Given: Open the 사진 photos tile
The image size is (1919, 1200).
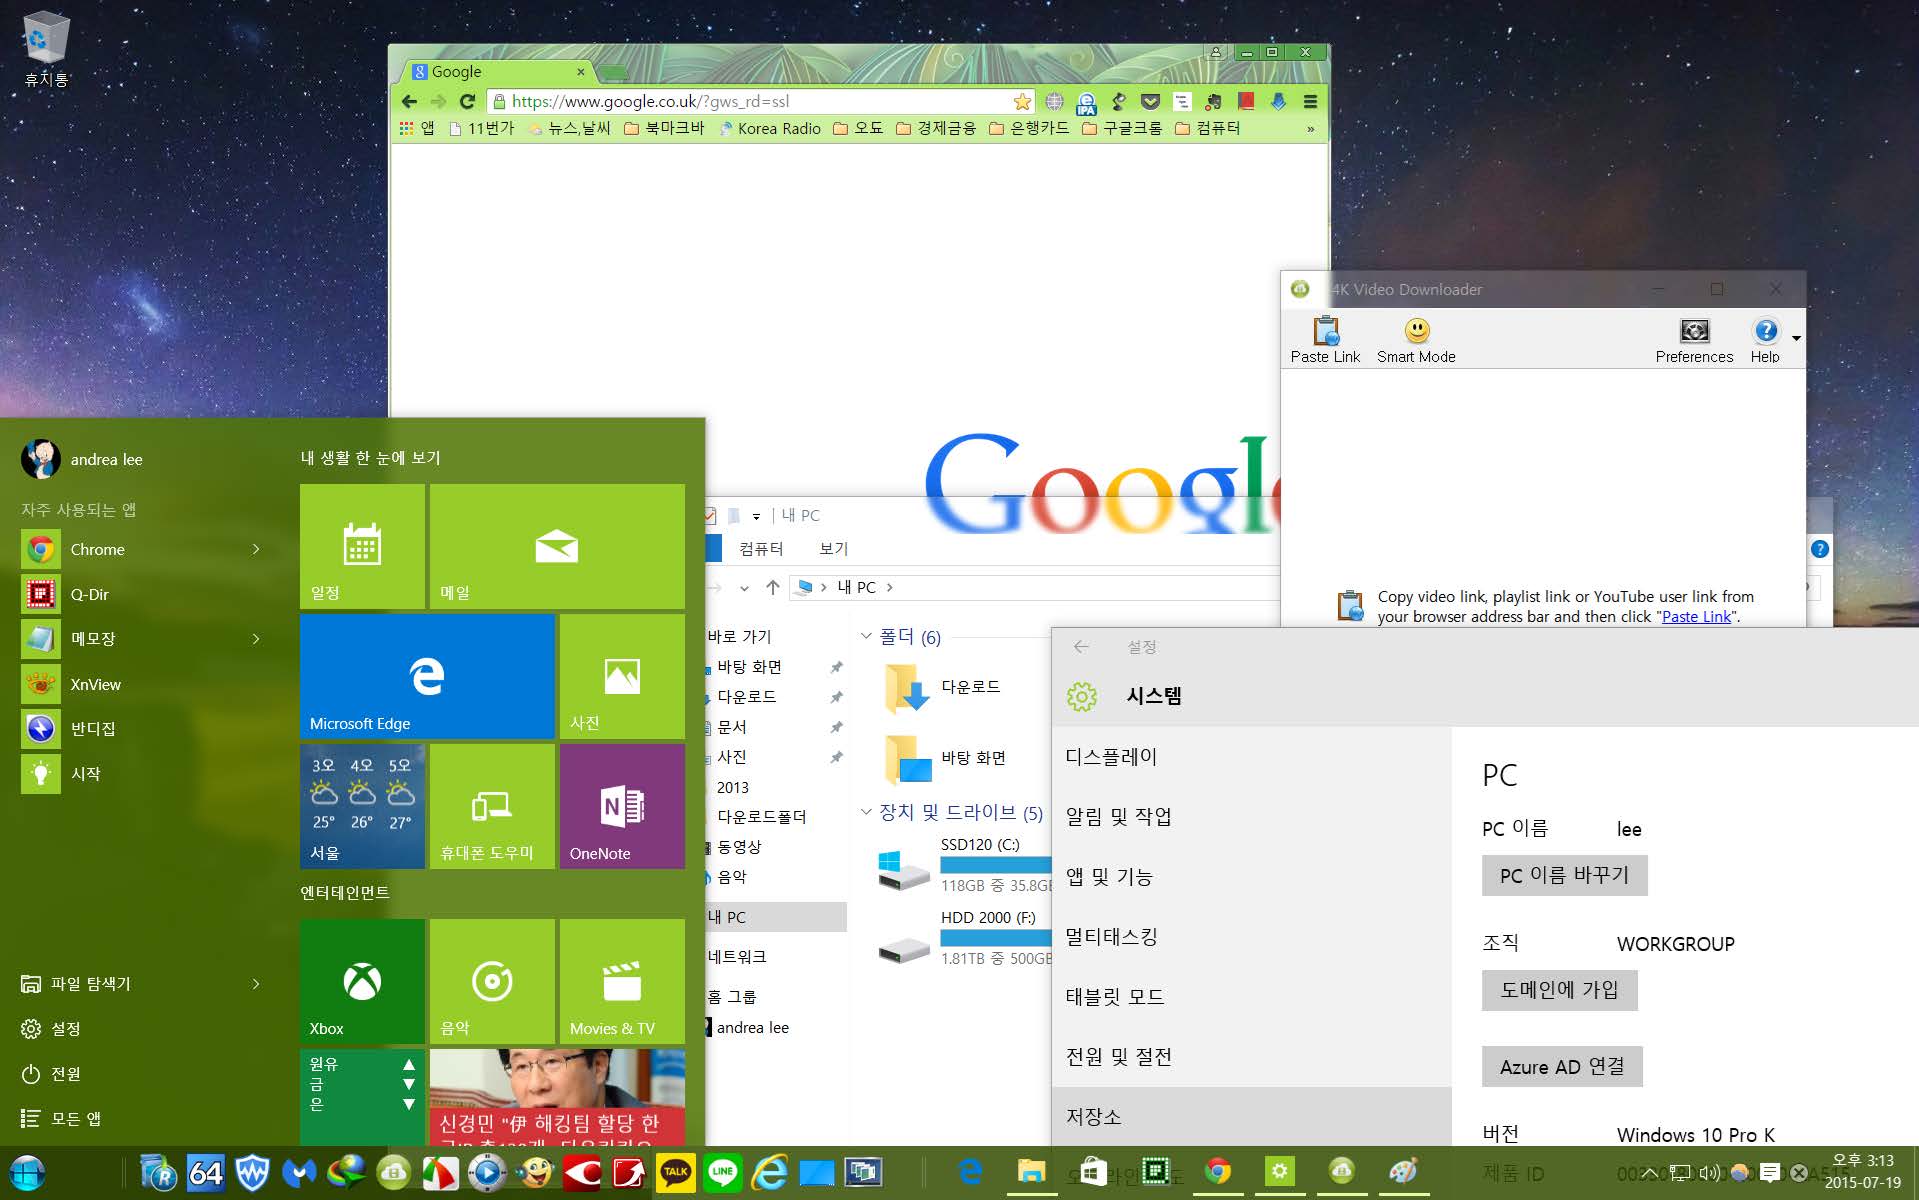Looking at the screenshot, I should [x=622, y=676].
